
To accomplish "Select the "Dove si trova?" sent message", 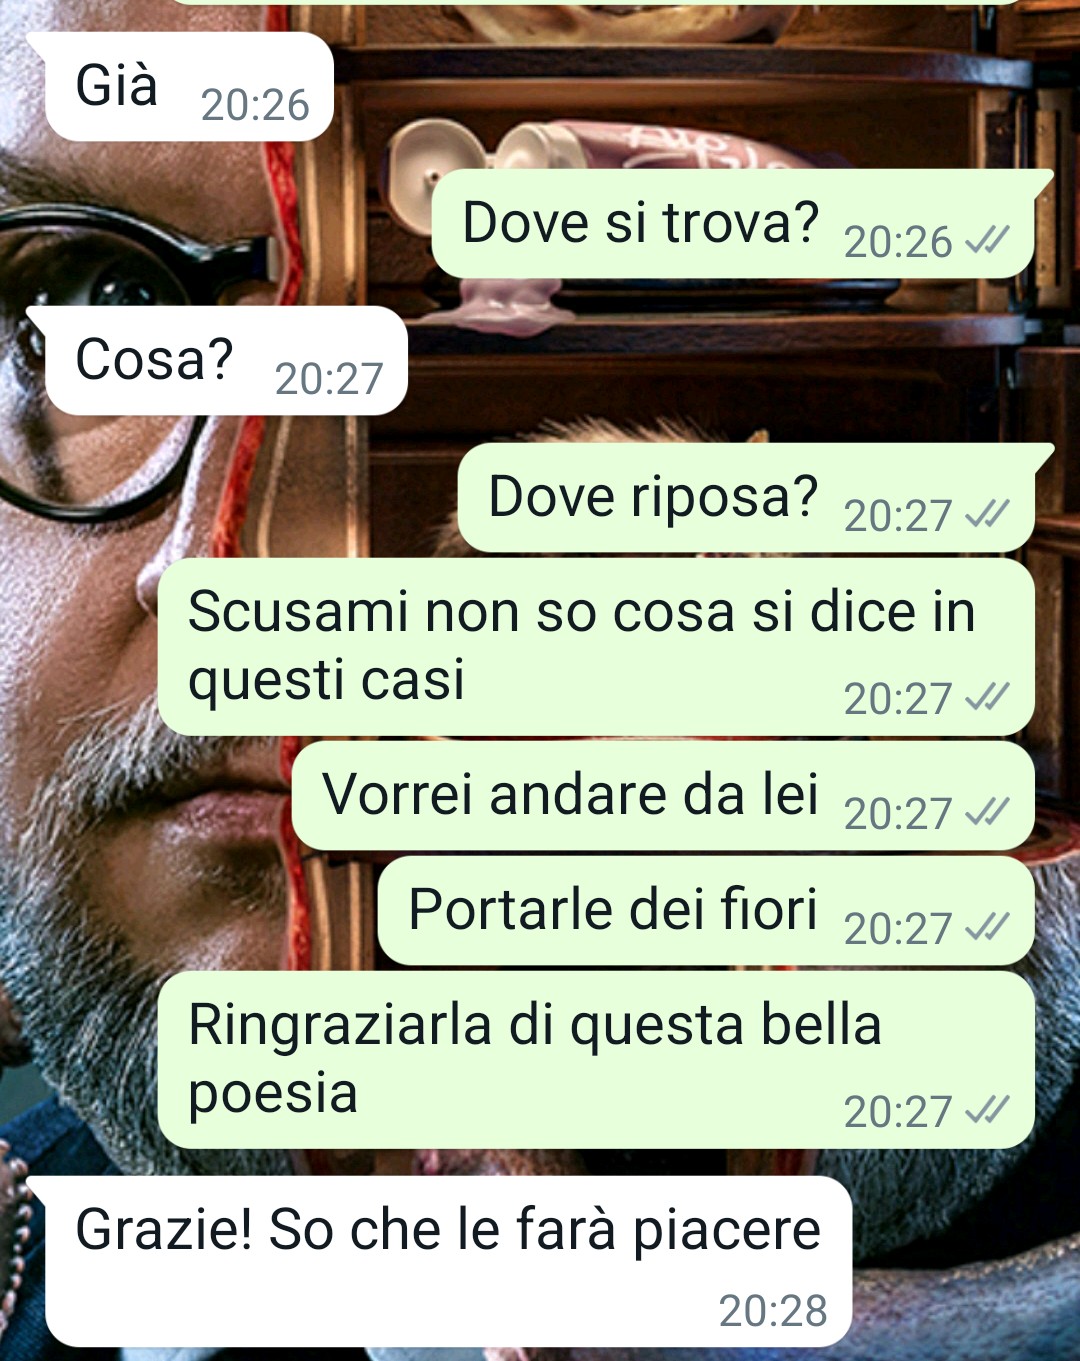I will pyautogui.click(x=733, y=223).
